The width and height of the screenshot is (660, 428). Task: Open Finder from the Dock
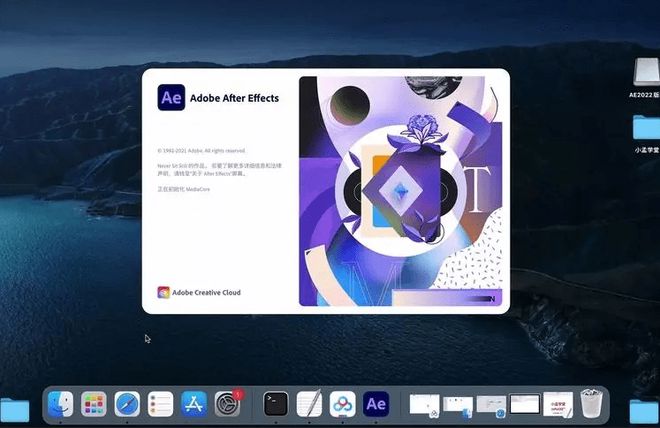click(60, 404)
